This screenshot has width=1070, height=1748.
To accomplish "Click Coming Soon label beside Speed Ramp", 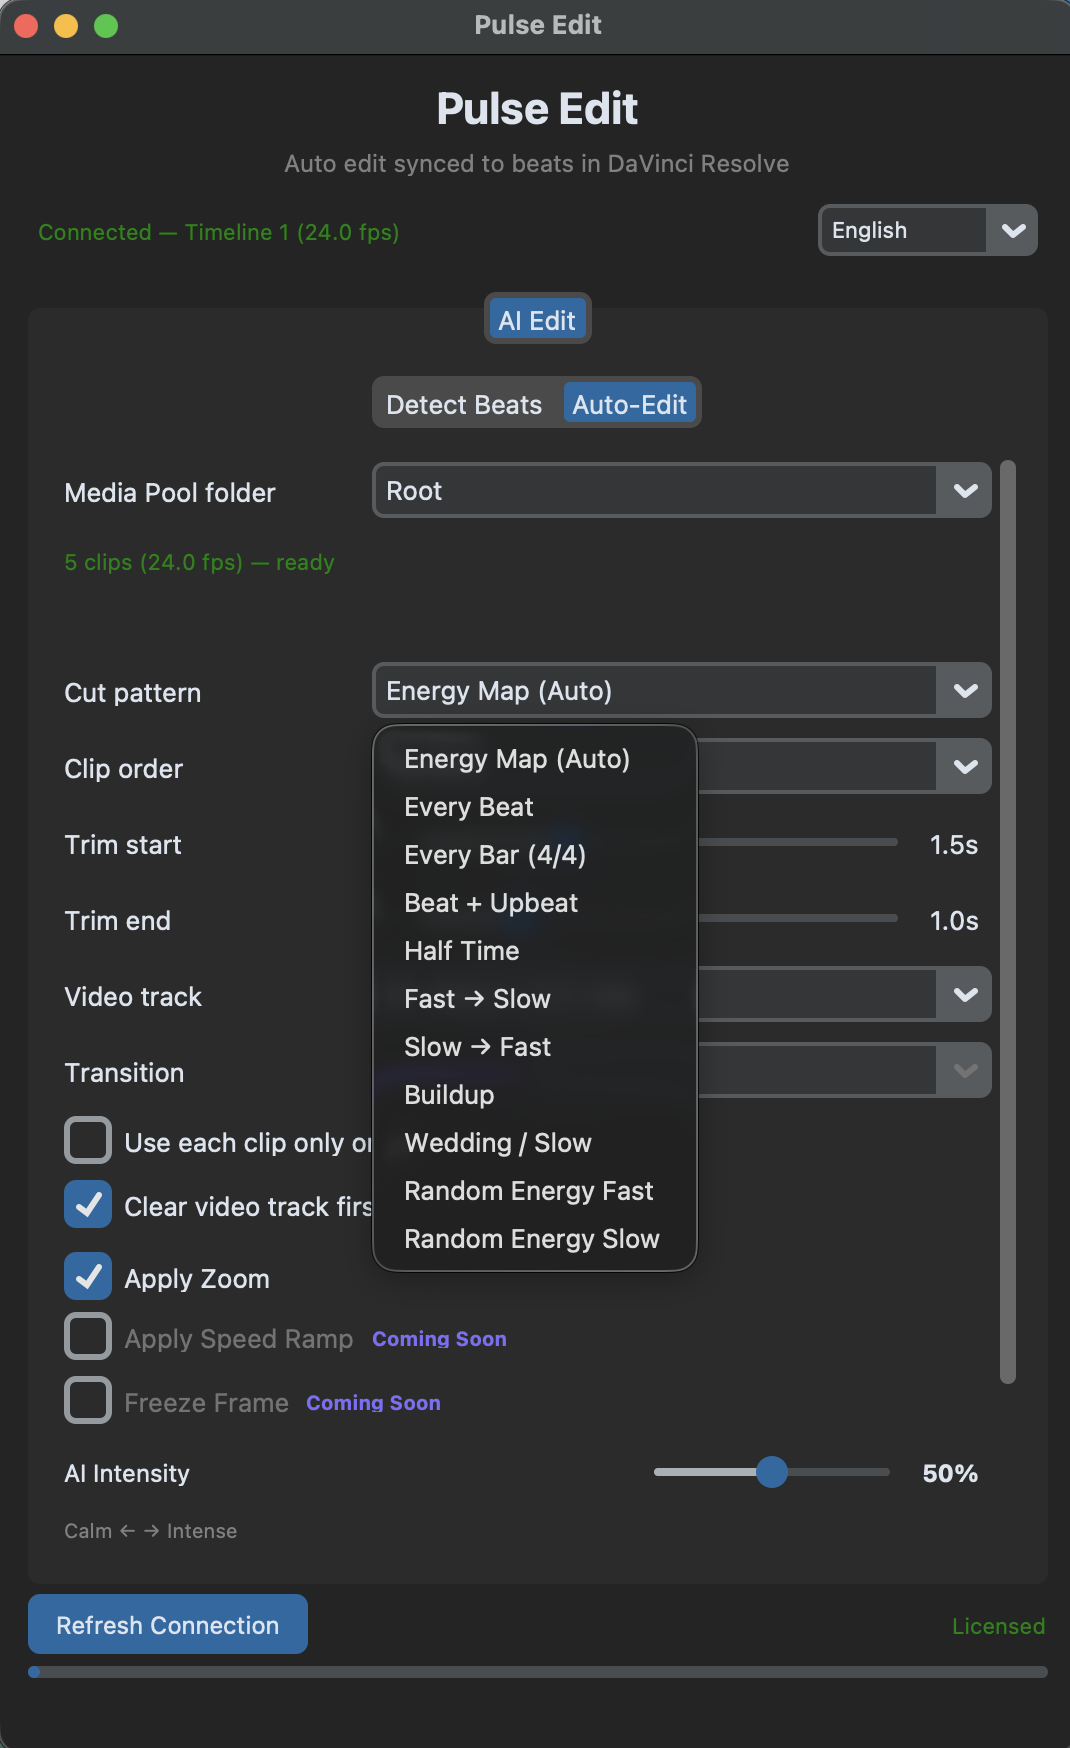I will tap(439, 1339).
